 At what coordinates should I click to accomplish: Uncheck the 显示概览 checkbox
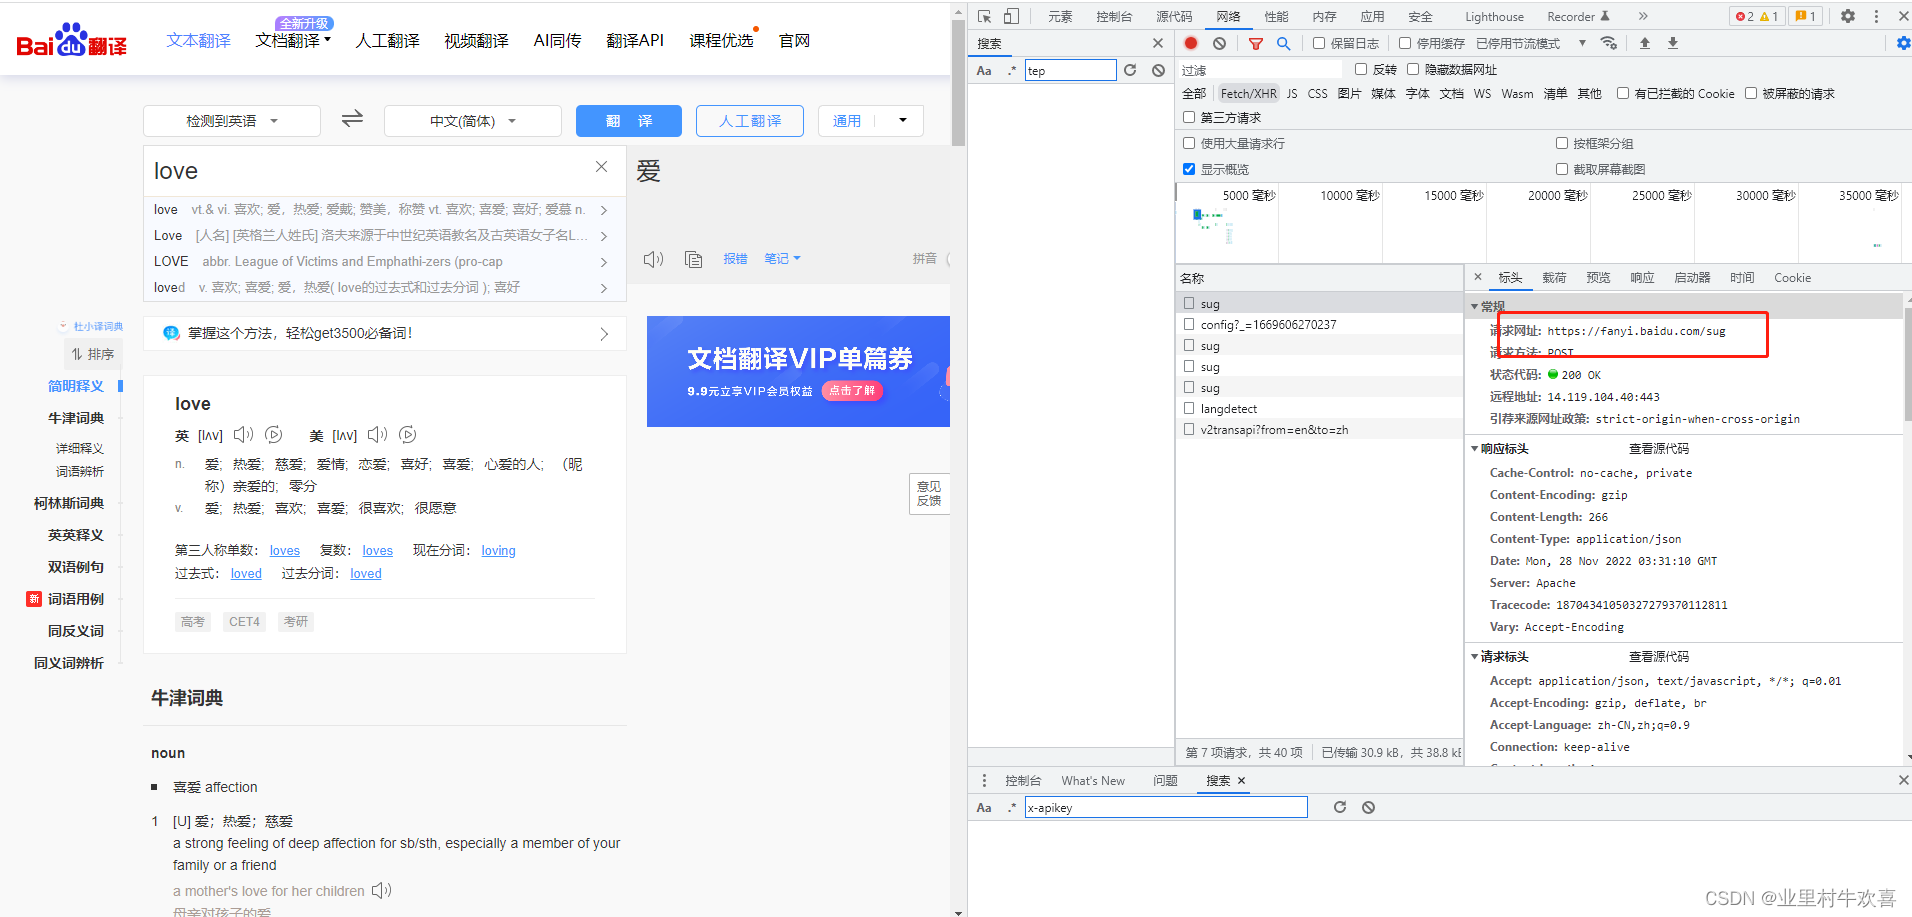point(1189,169)
